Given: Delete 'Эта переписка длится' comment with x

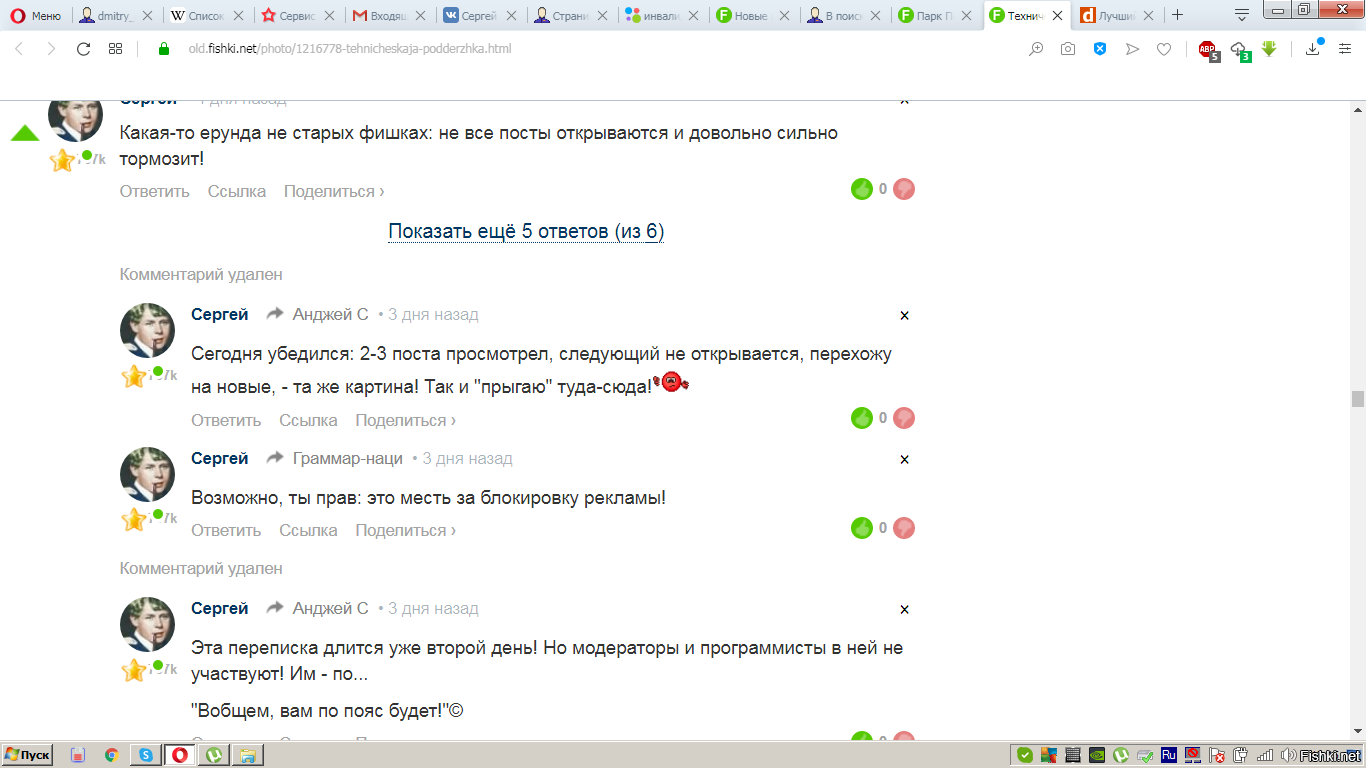Looking at the screenshot, I should point(905,609).
